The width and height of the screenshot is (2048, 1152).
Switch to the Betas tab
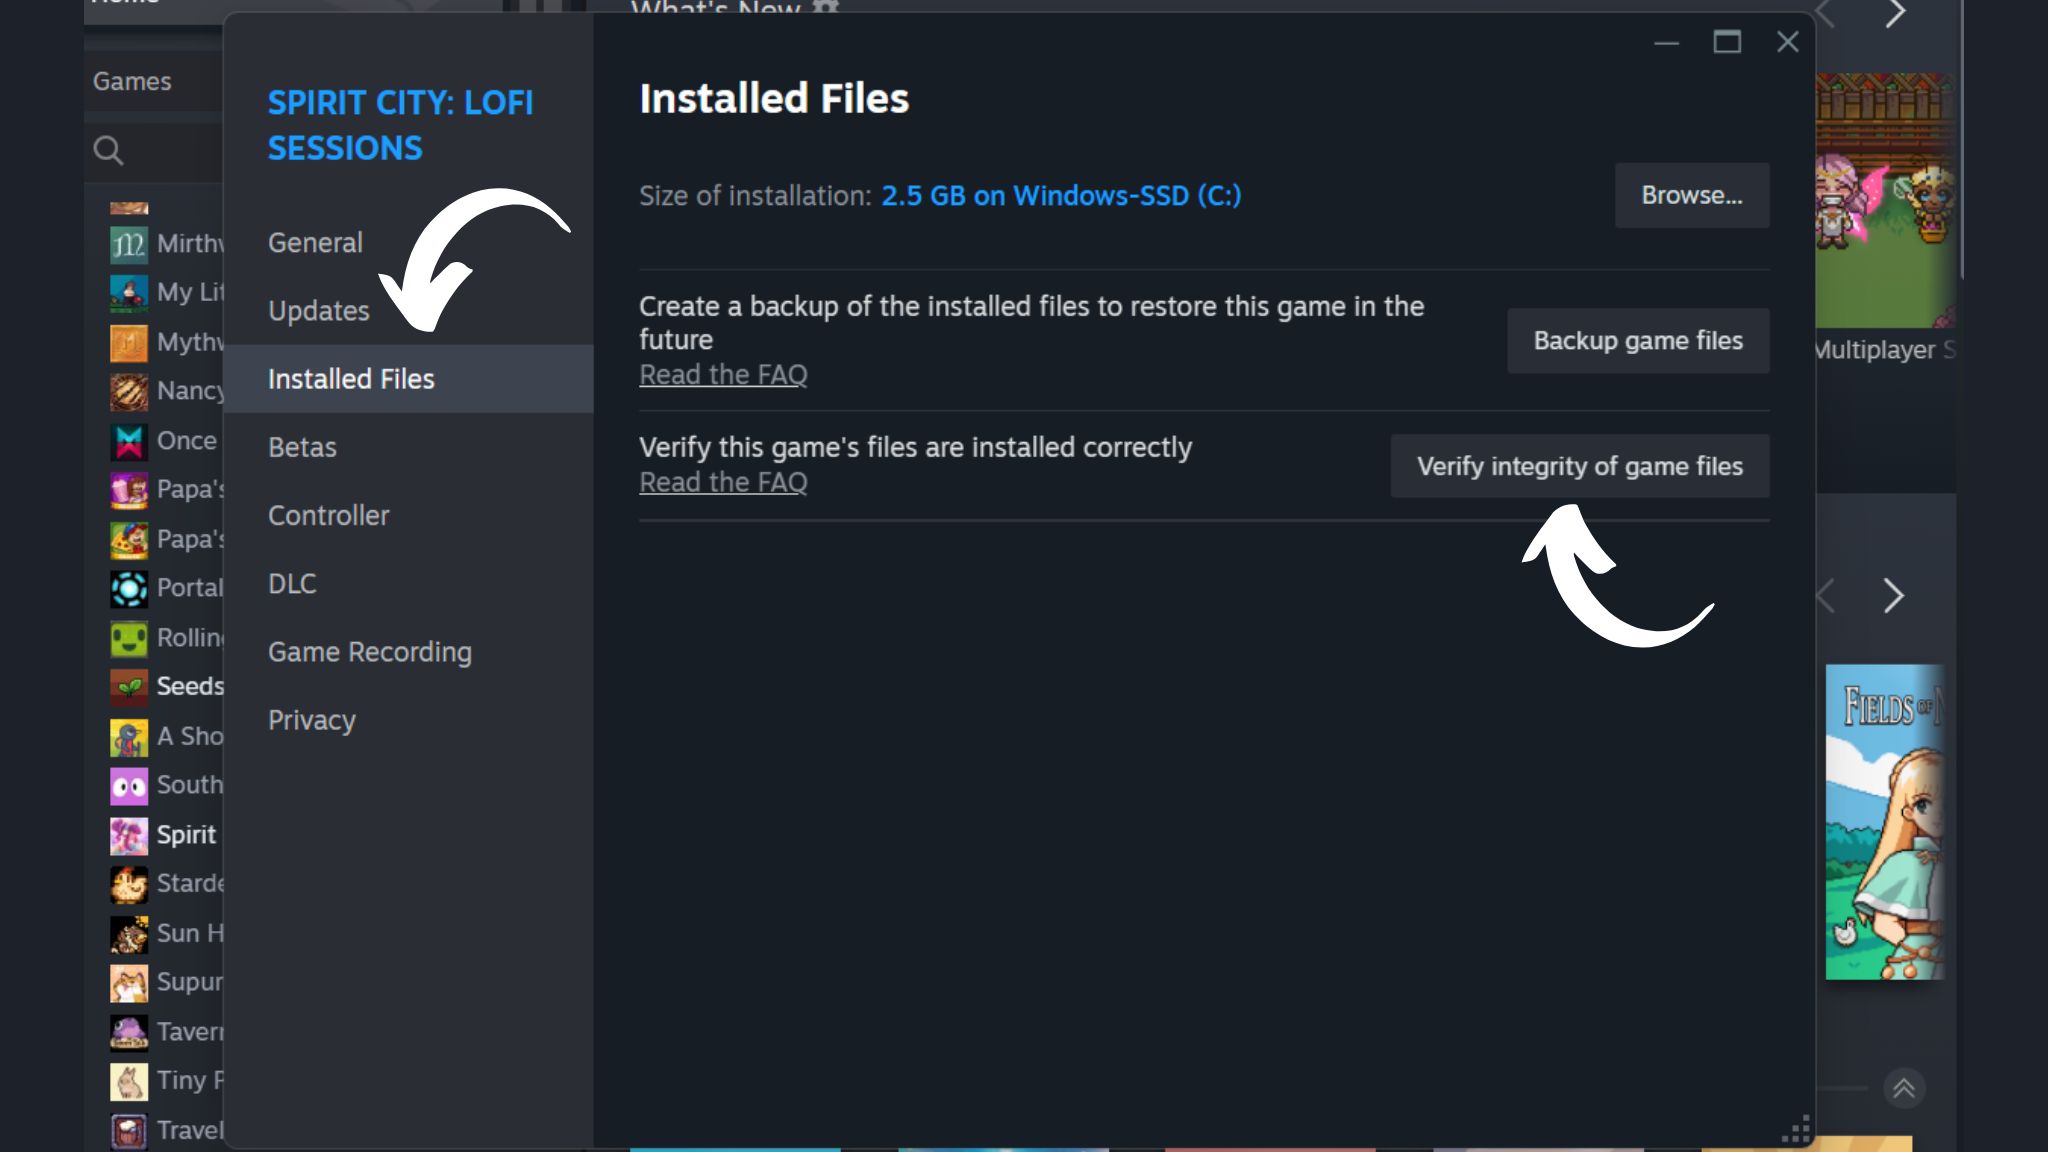pyautogui.click(x=302, y=447)
